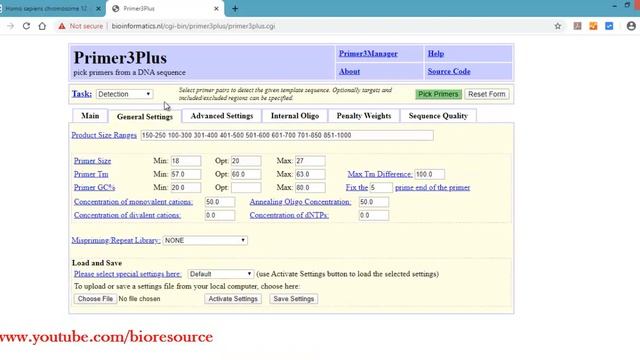Open the browser profile avatar icon
Viewport: 640px width, 360px height.
(x=631, y=26)
